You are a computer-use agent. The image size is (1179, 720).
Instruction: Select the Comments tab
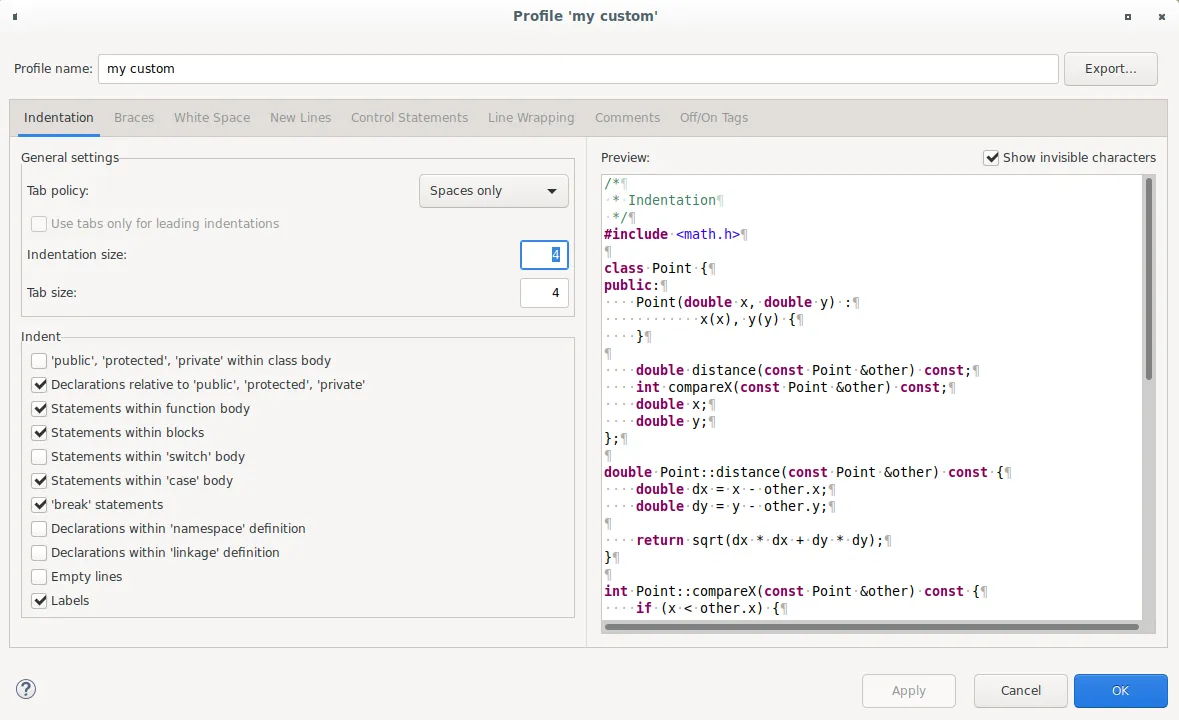click(x=627, y=117)
